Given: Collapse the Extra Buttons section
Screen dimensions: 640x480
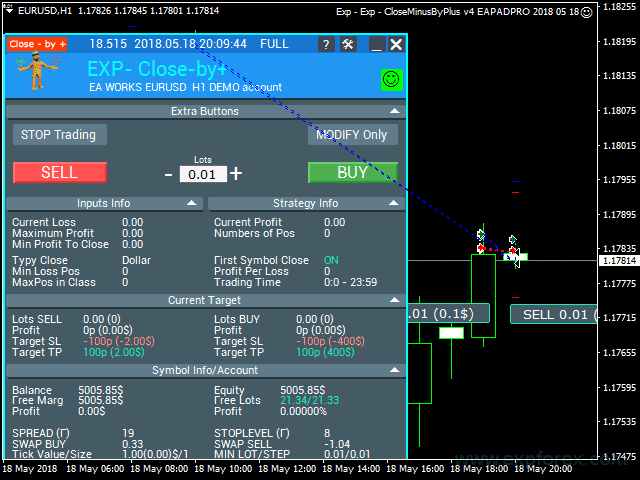Looking at the screenshot, I should point(395,112).
